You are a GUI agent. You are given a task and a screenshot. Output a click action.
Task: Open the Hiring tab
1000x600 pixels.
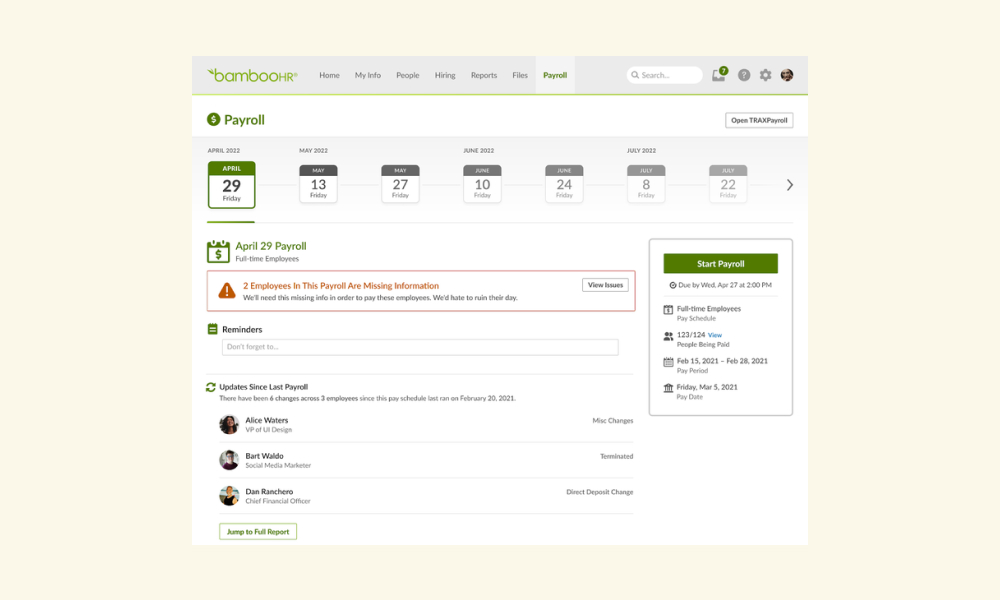(445, 75)
